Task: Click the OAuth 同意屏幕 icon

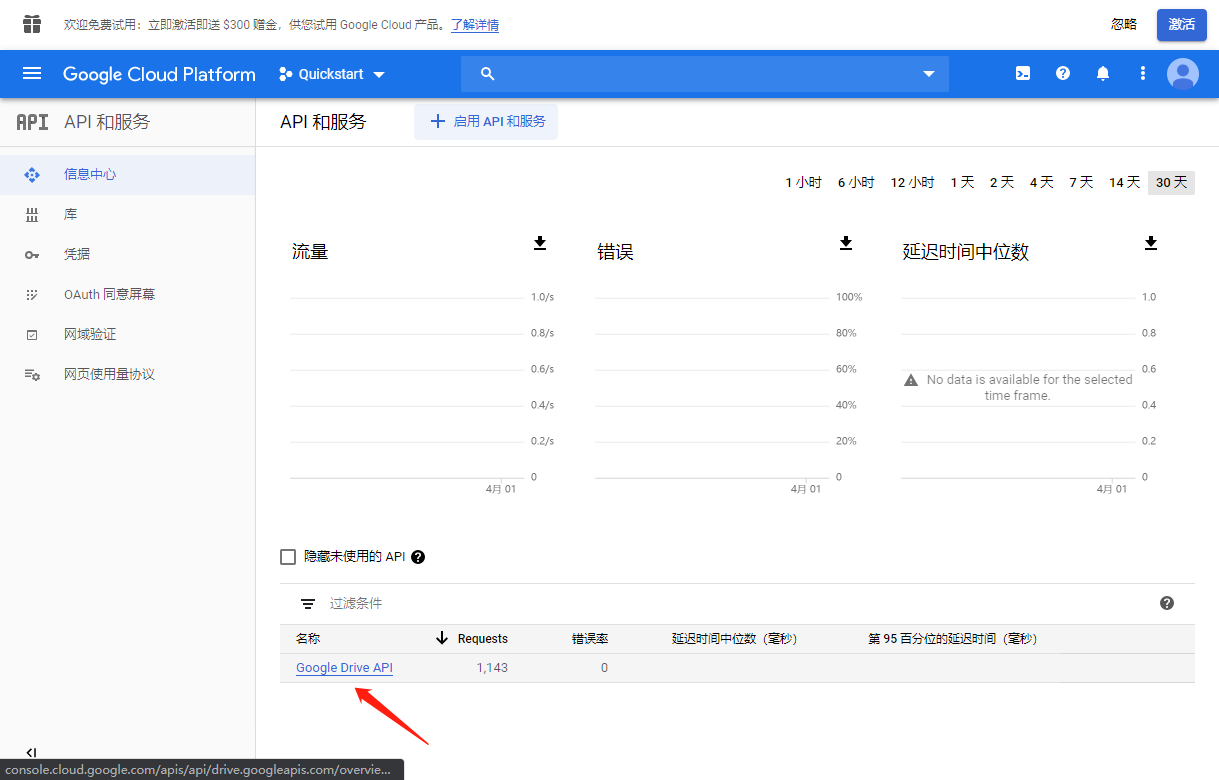Action: tap(32, 294)
